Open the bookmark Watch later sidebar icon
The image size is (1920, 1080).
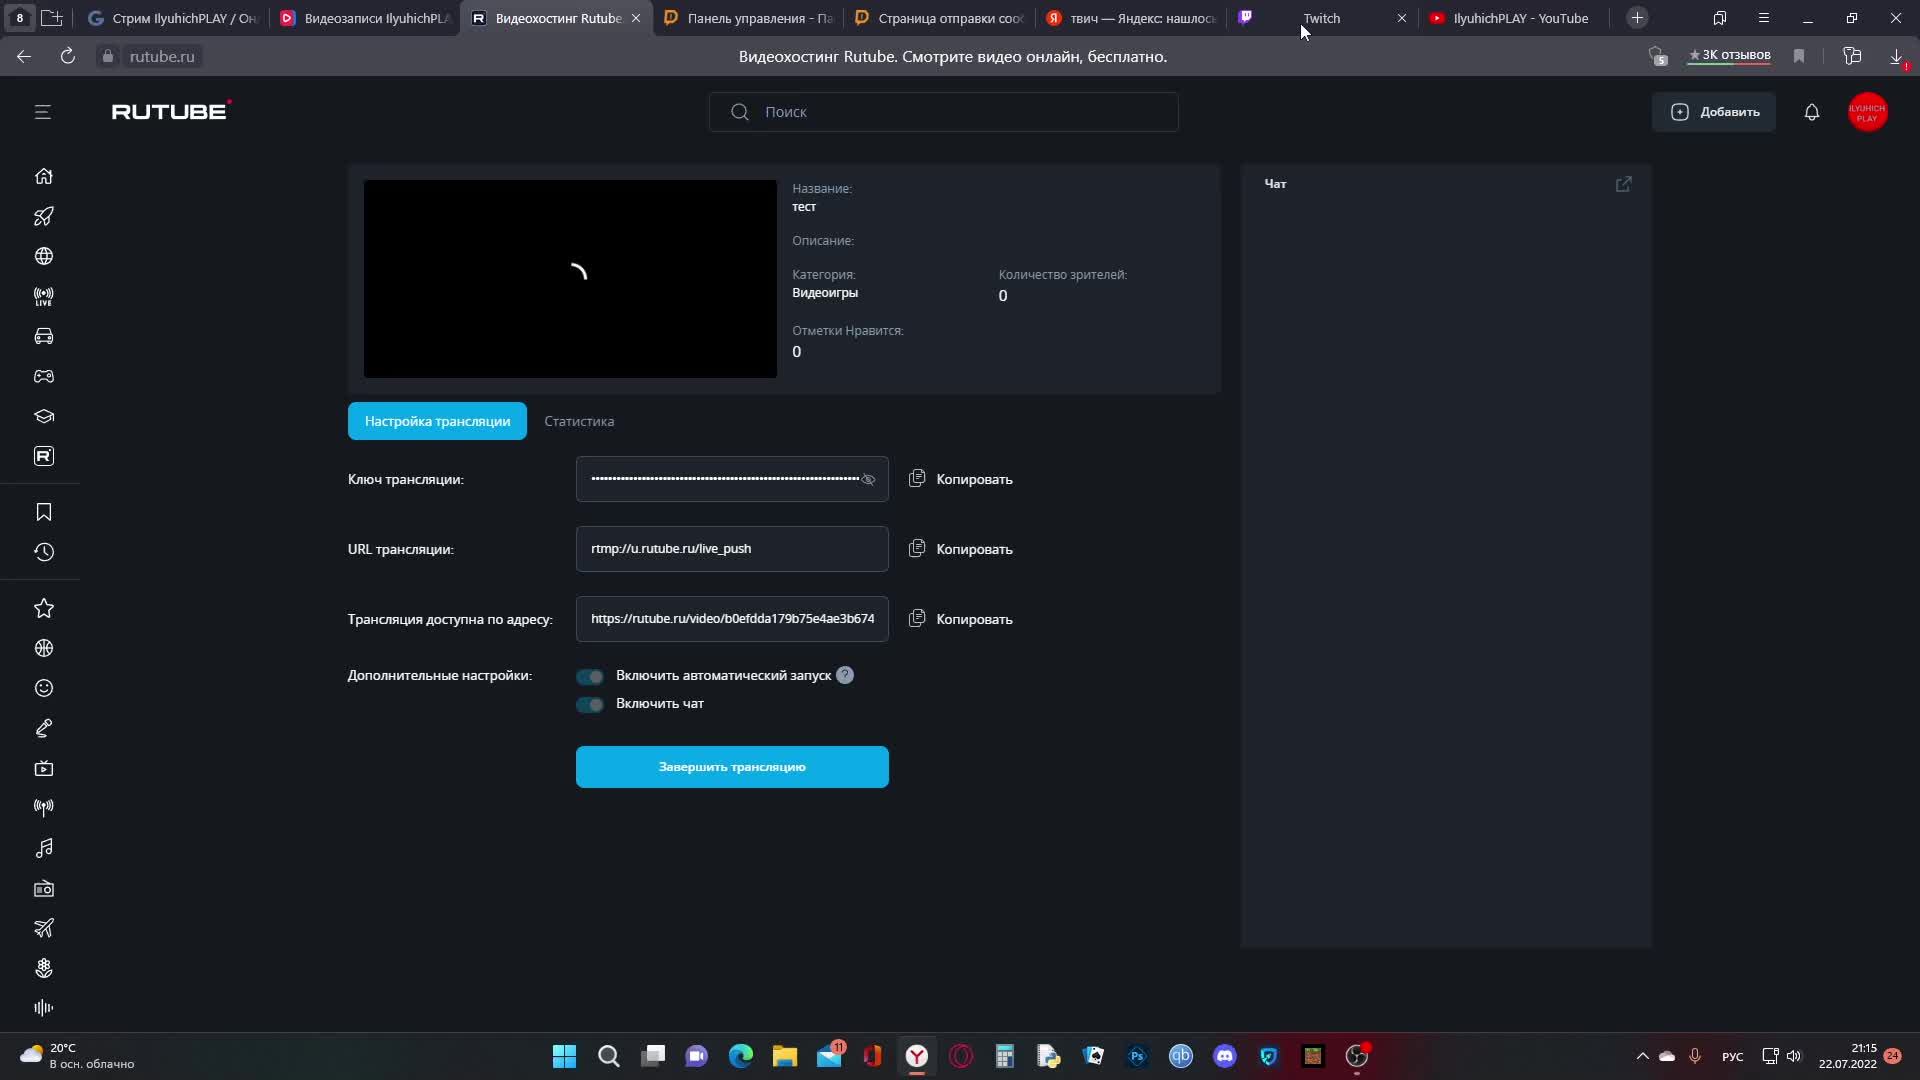click(43, 512)
